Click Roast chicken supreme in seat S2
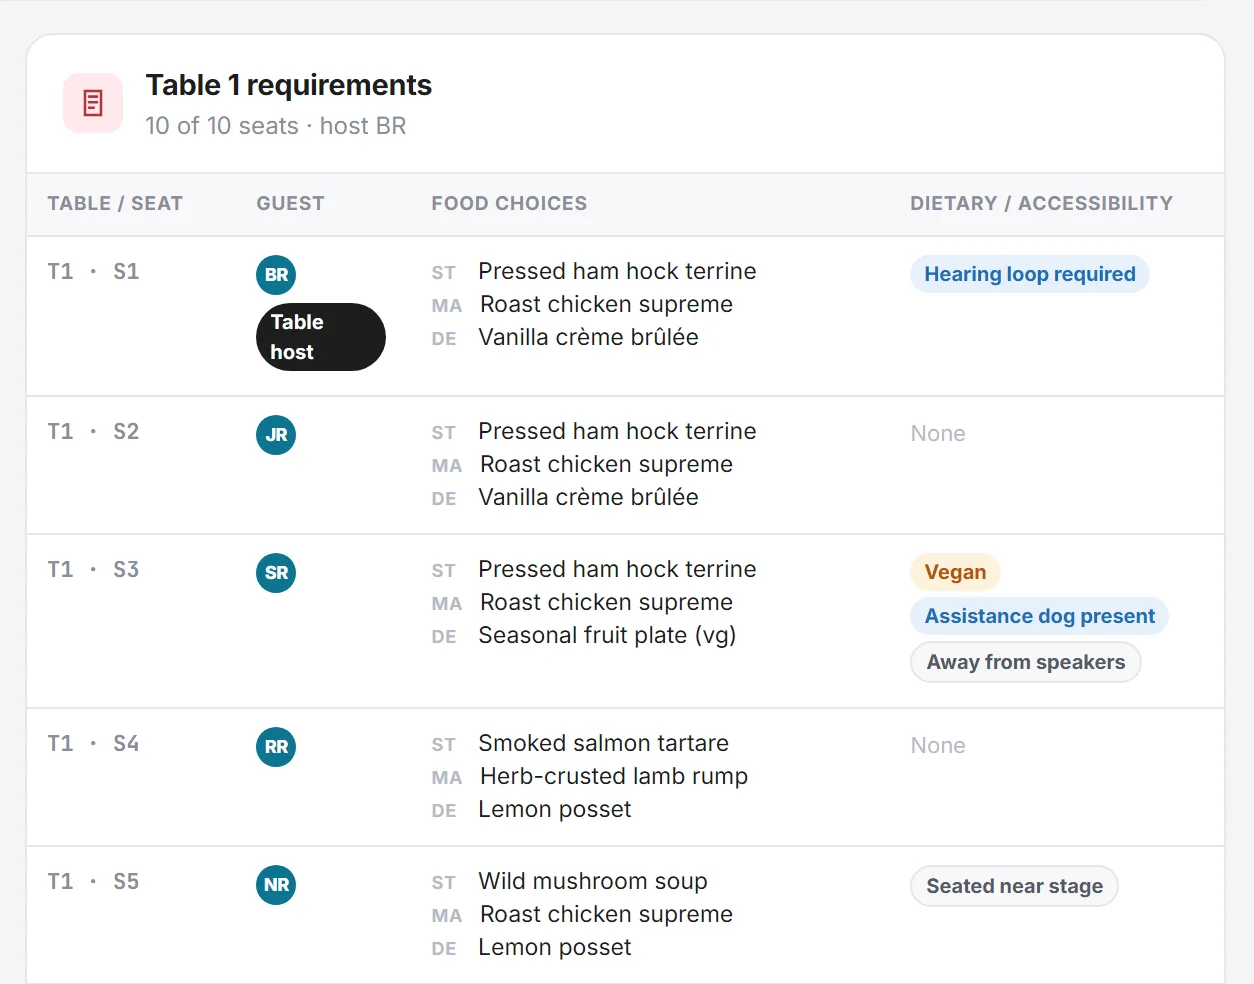The image size is (1254, 984). click(606, 464)
